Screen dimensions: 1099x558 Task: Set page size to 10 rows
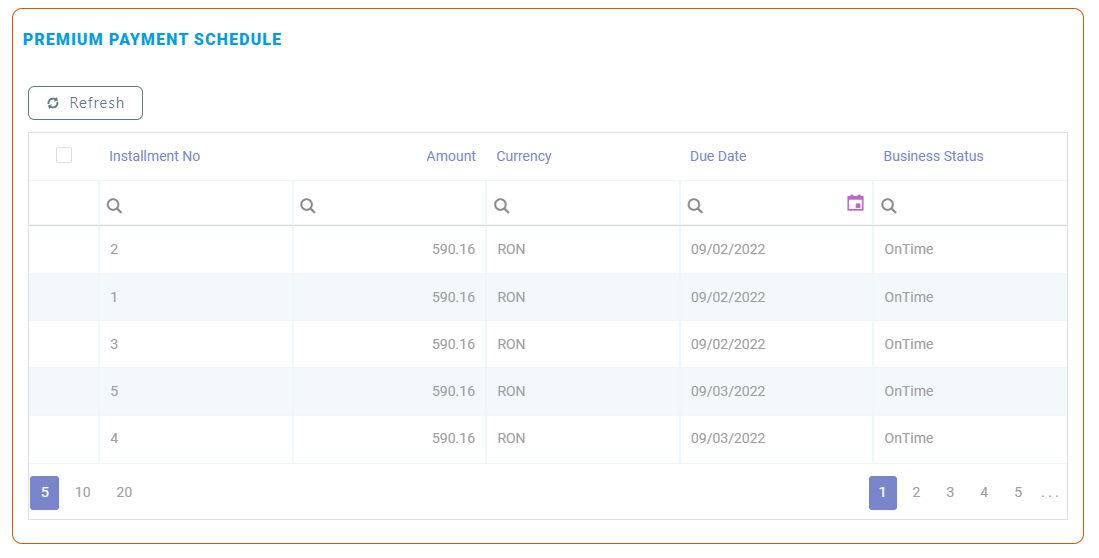(x=83, y=492)
